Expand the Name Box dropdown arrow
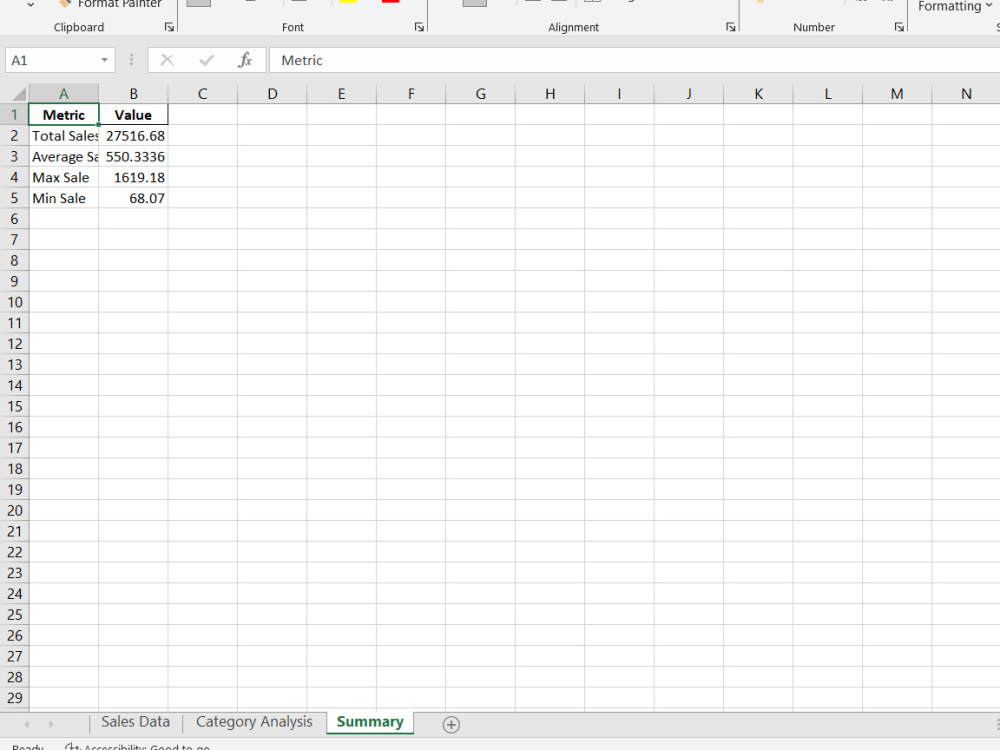The height and width of the screenshot is (750, 1000). tap(104, 60)
